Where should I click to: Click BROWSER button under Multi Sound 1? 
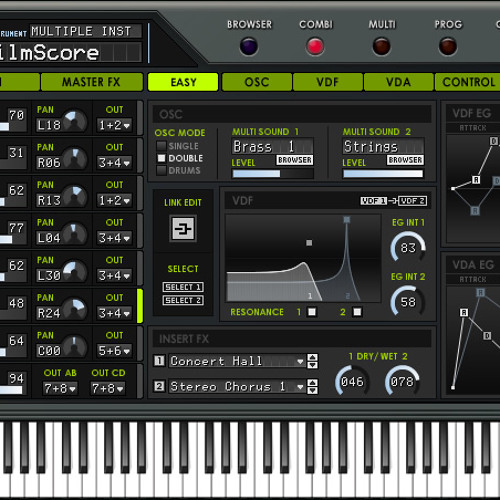pyautogui.click(x=295, y=160)
